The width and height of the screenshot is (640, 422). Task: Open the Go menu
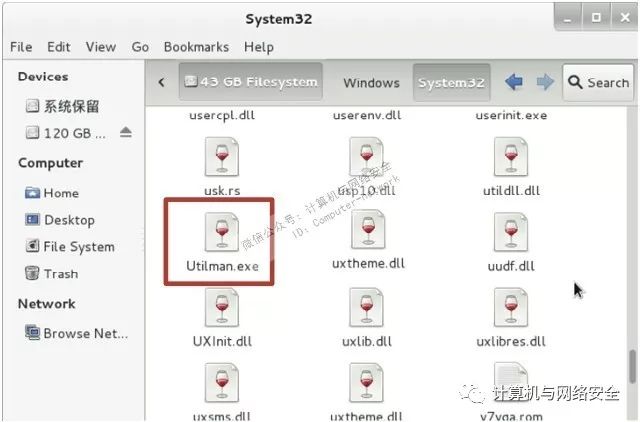click(x=140, y=47)
